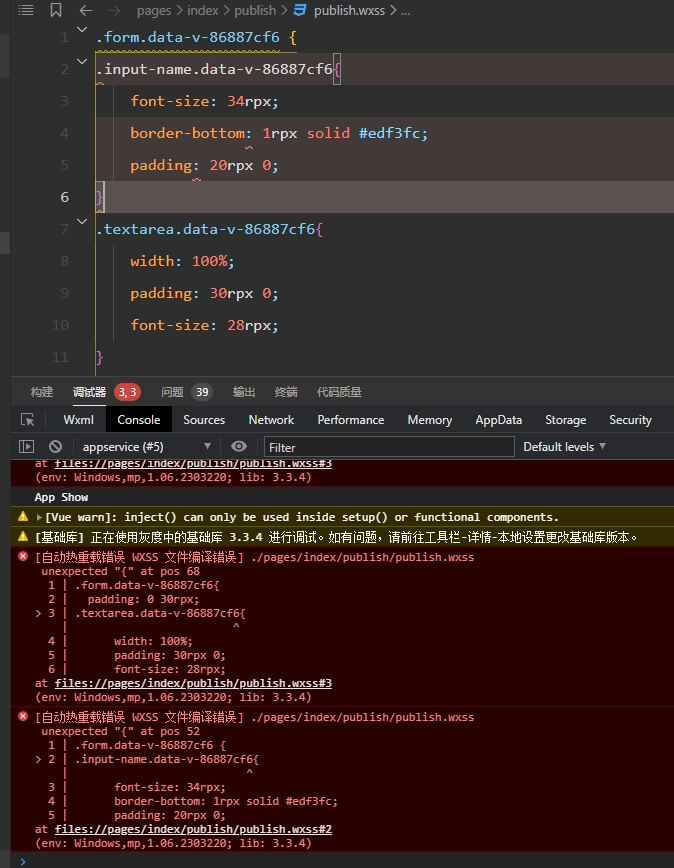The image size is (674, 868).
Task: Place cursor after closing brace on line 6
Action: 105,197
